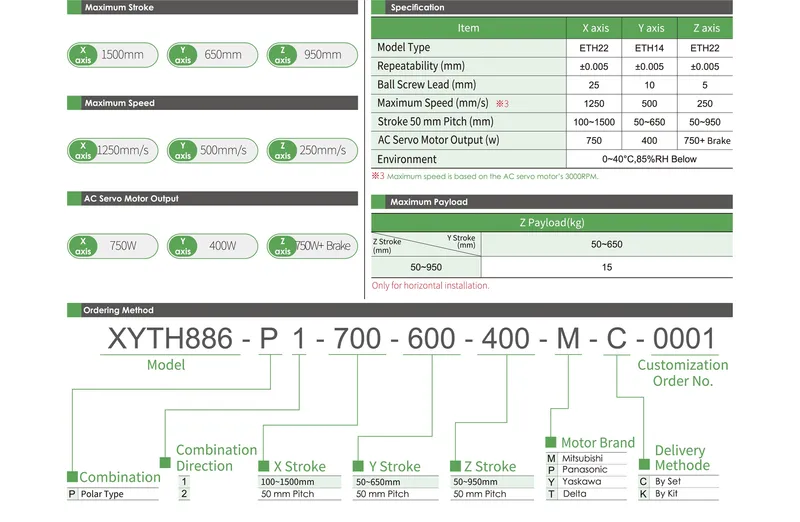This screenshot has width=800, height=522.
Task: Click the Combination Direction heading
Action: pos(216,458)
